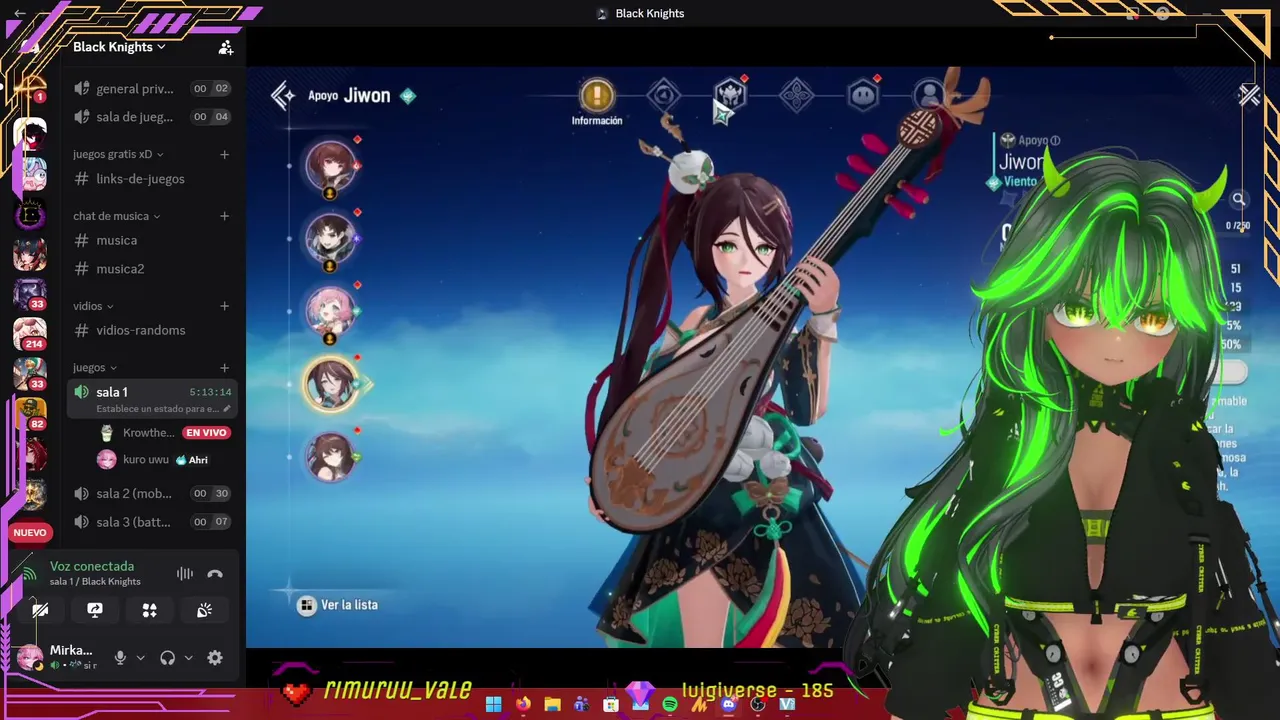The width and height of the screenshot is (1280, 720).
Task: Click the EN VIVO badge next to Krowthe
Action: [206, 433]
